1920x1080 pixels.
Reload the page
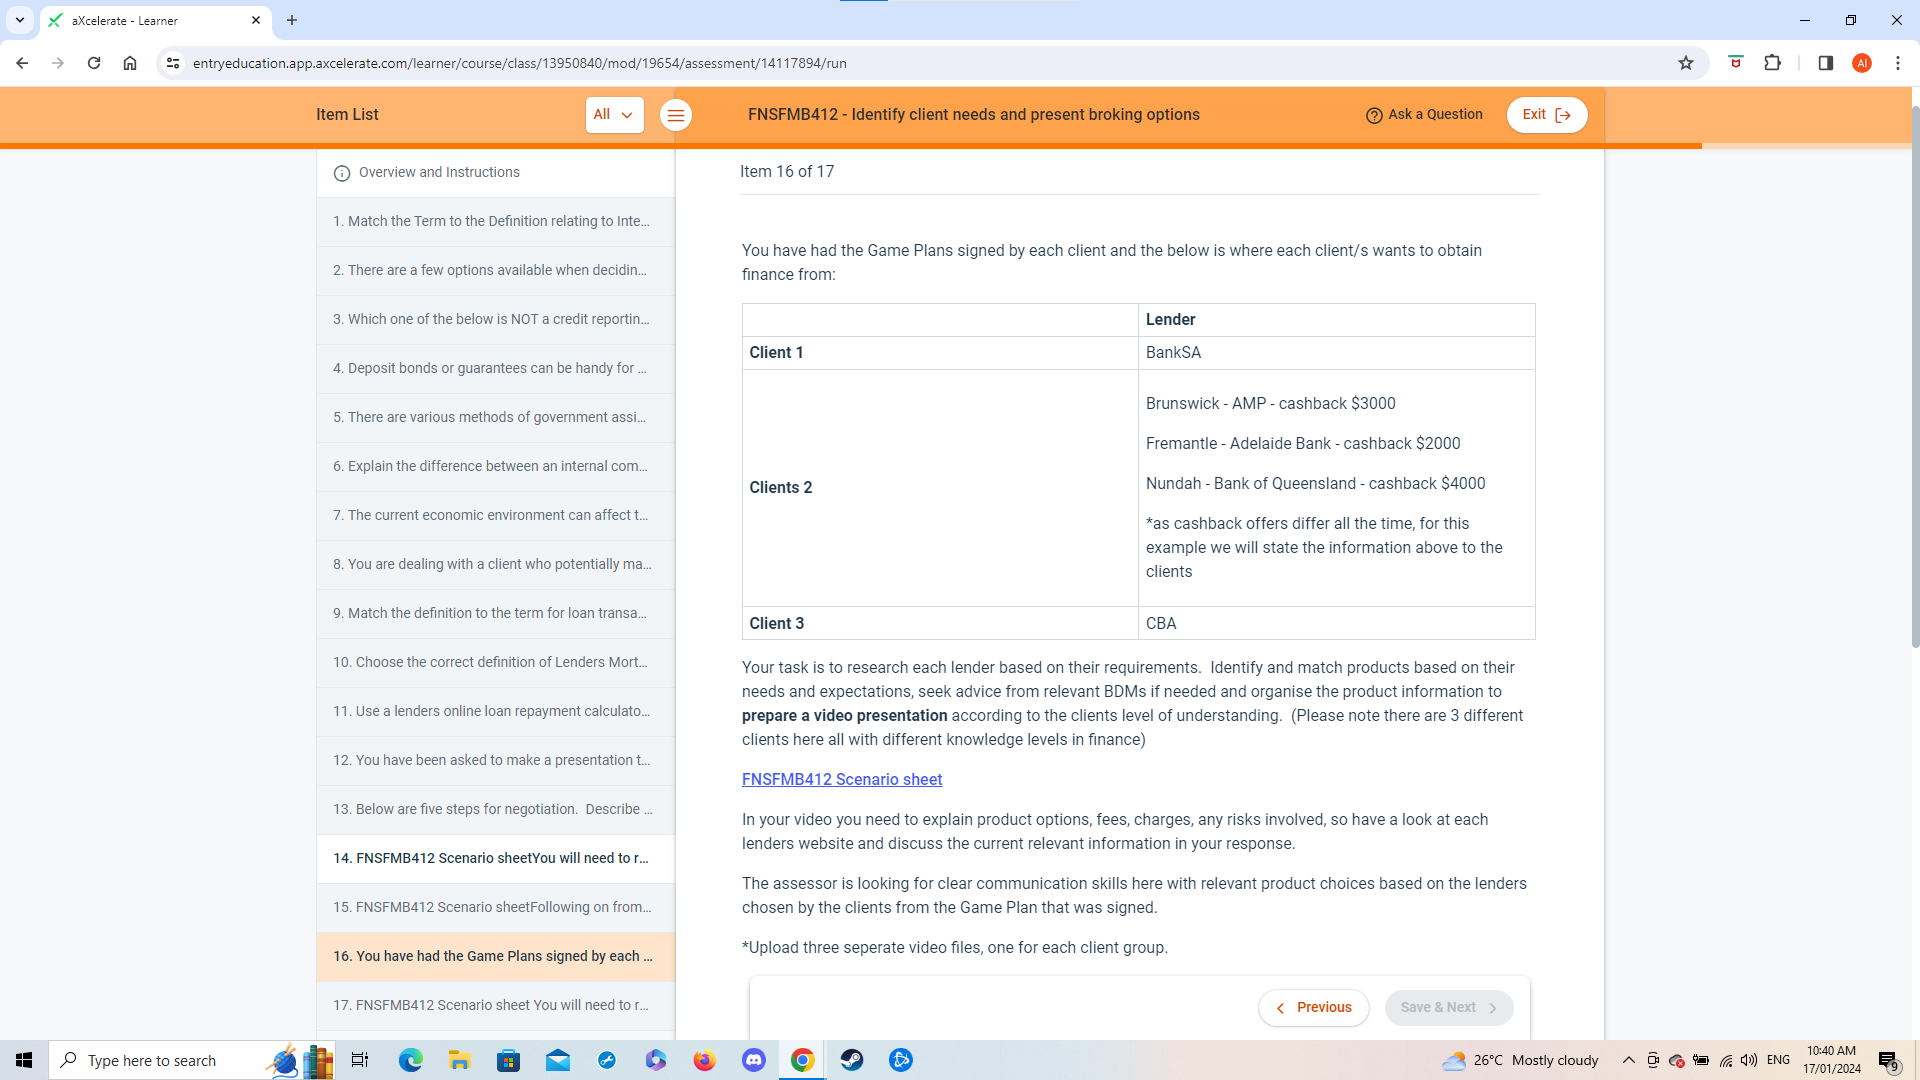(94, 63)
